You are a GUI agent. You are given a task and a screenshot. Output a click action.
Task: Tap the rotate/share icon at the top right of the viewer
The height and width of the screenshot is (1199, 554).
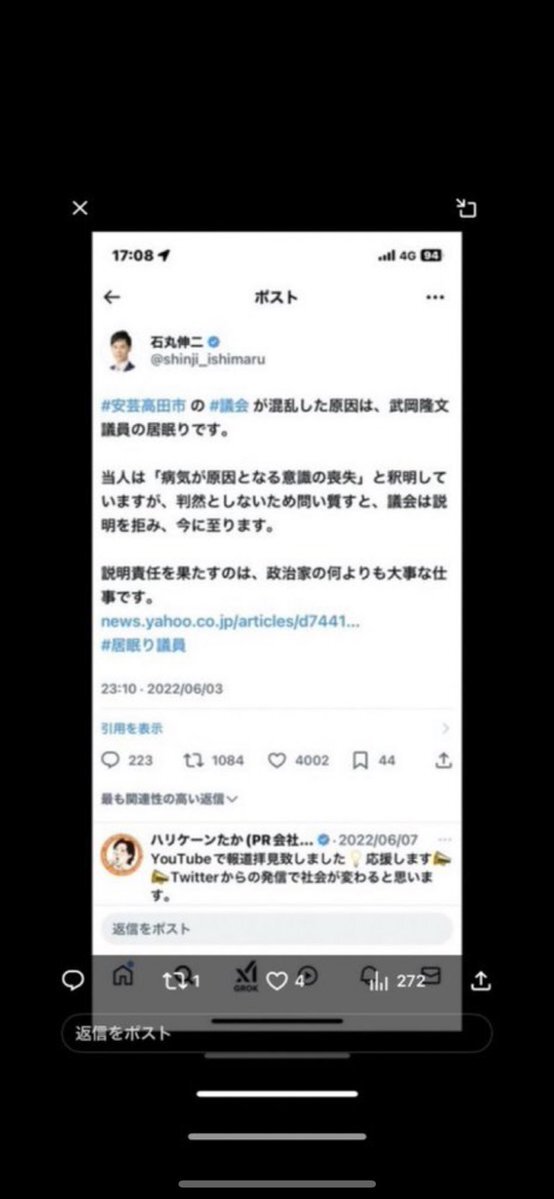point(466,208)
